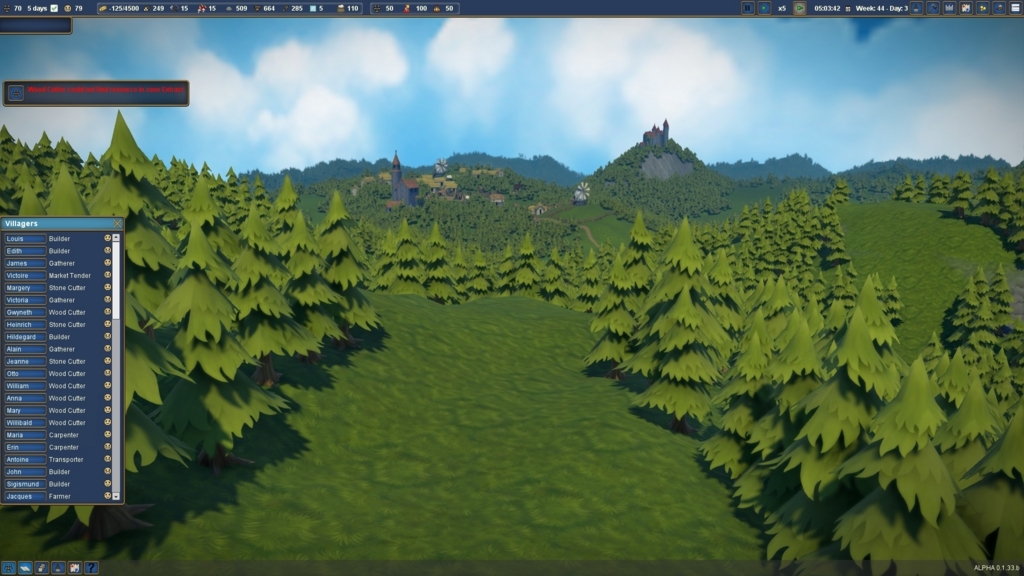This screenshot has height=576, width=1024.
Task: Click Villagers list scroll up arrow
Action: (116, 238)
